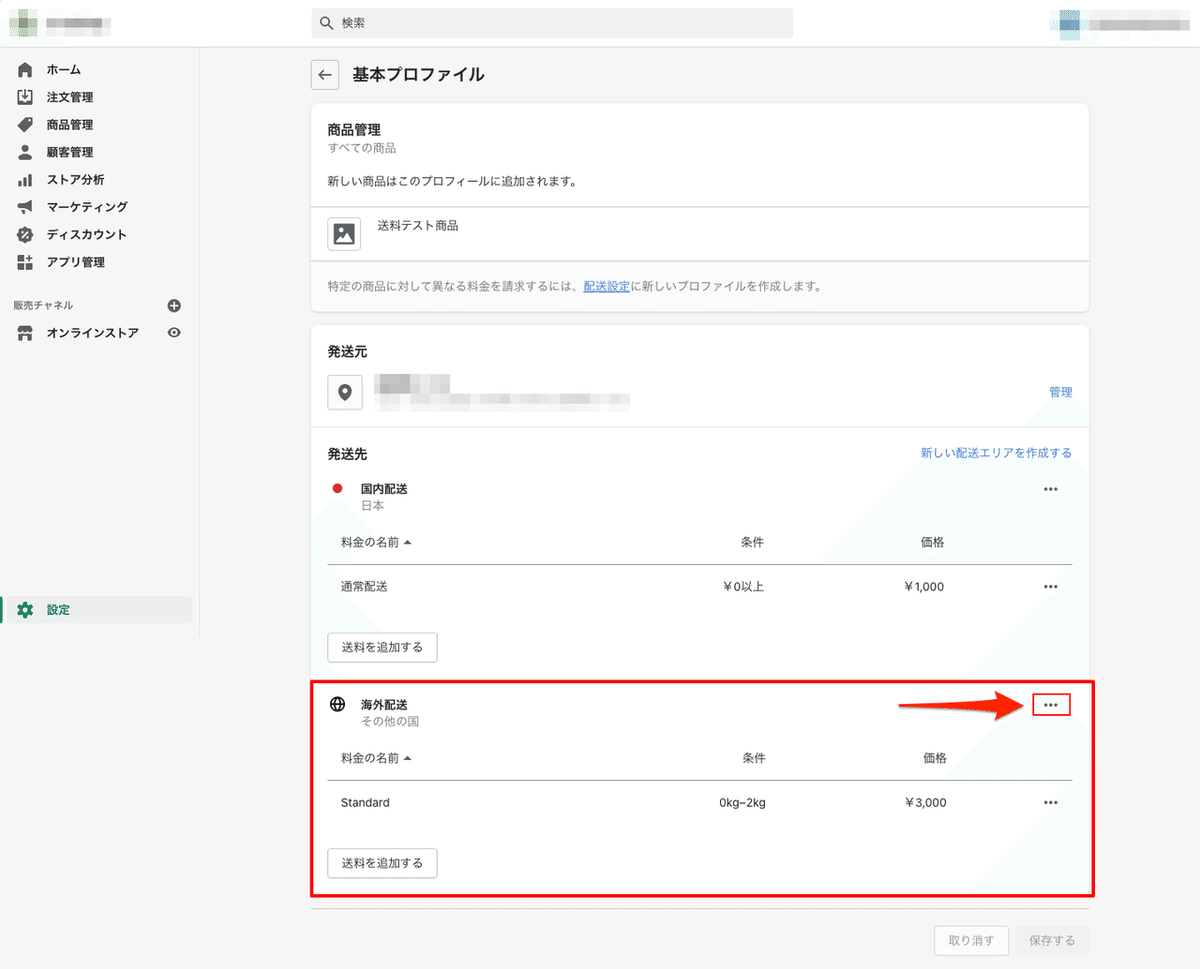Open more options for Standard rate
Screen dimensions: 1200x969
click(x=1050, y=802)
